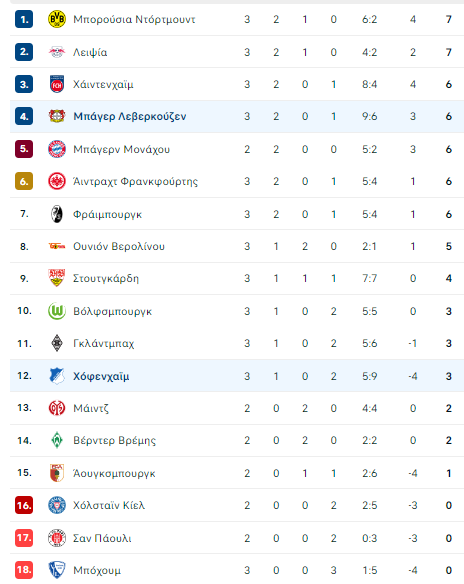Click the Bayer Leverkusen crest icon
The height and width of the screenshot is (584, 464).
[x=57, y=116]
